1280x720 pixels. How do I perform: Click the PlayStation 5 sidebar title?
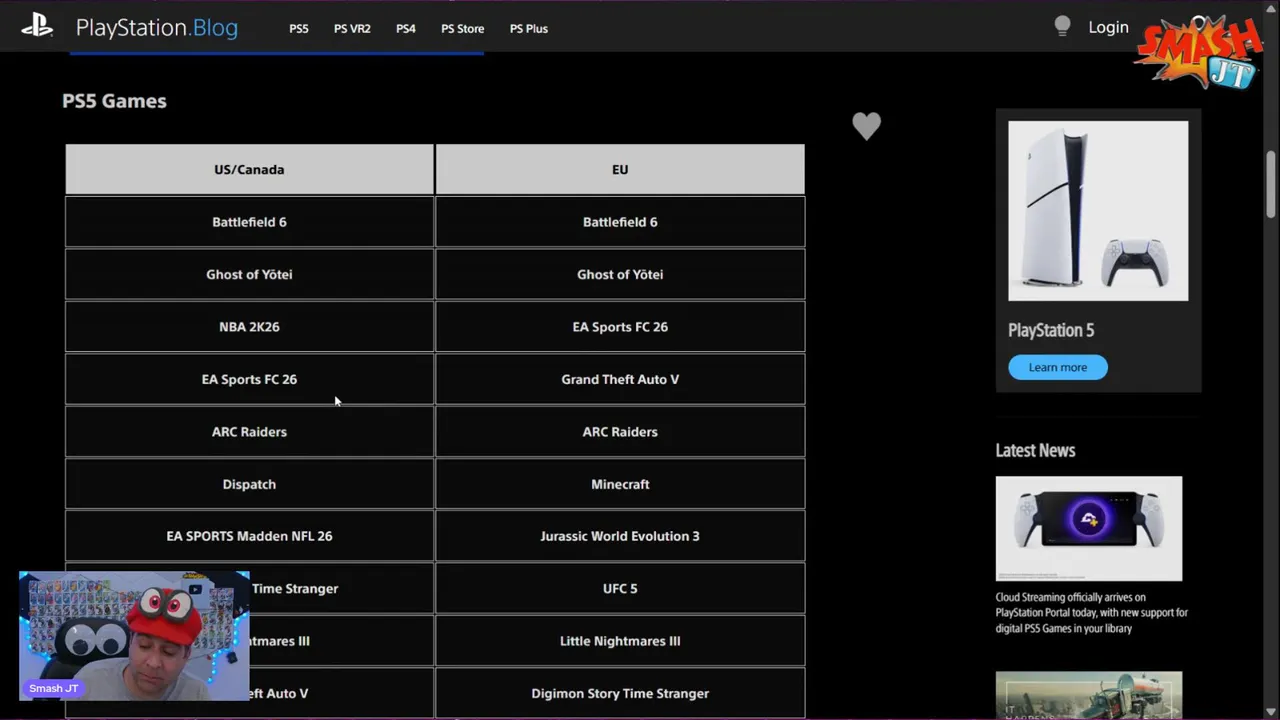tap(1051, 330)
